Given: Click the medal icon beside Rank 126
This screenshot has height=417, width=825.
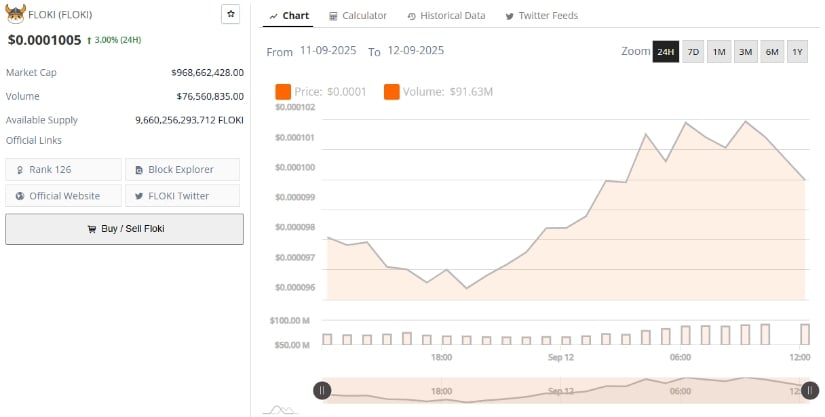Looking at the screenshot, I should 20,170.
